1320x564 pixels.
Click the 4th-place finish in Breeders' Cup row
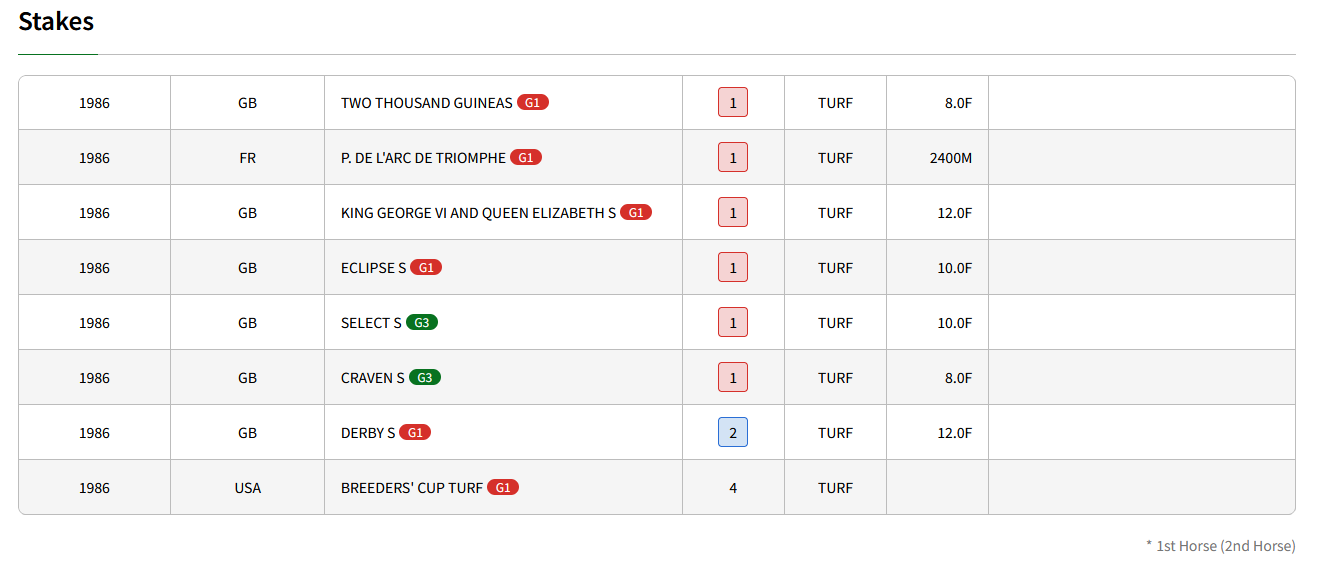point(733,488)
